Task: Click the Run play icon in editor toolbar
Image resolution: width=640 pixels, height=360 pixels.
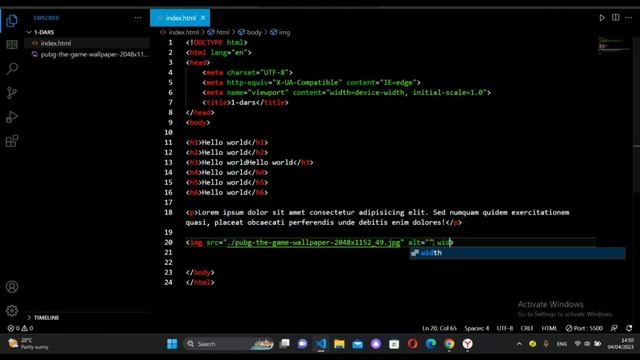Action: click(x=602, y=18)
